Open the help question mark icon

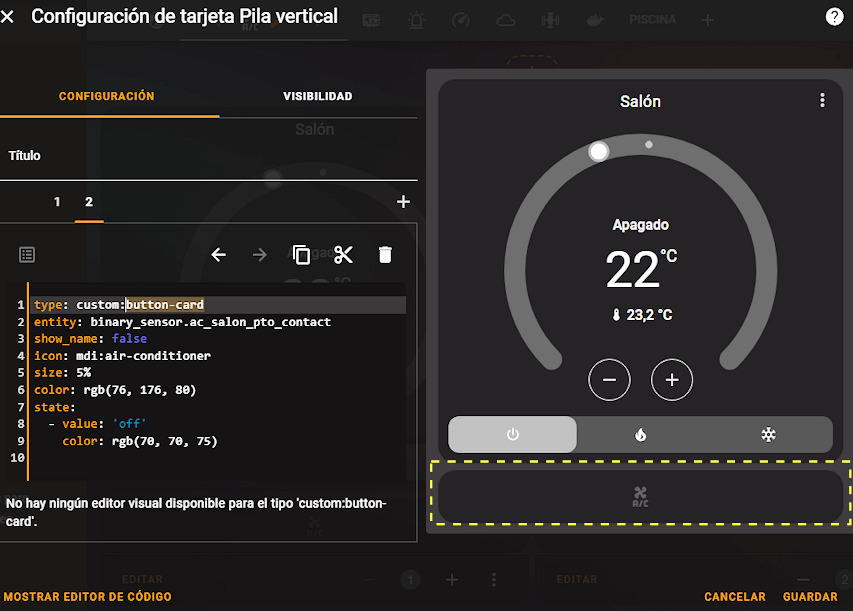834,17
